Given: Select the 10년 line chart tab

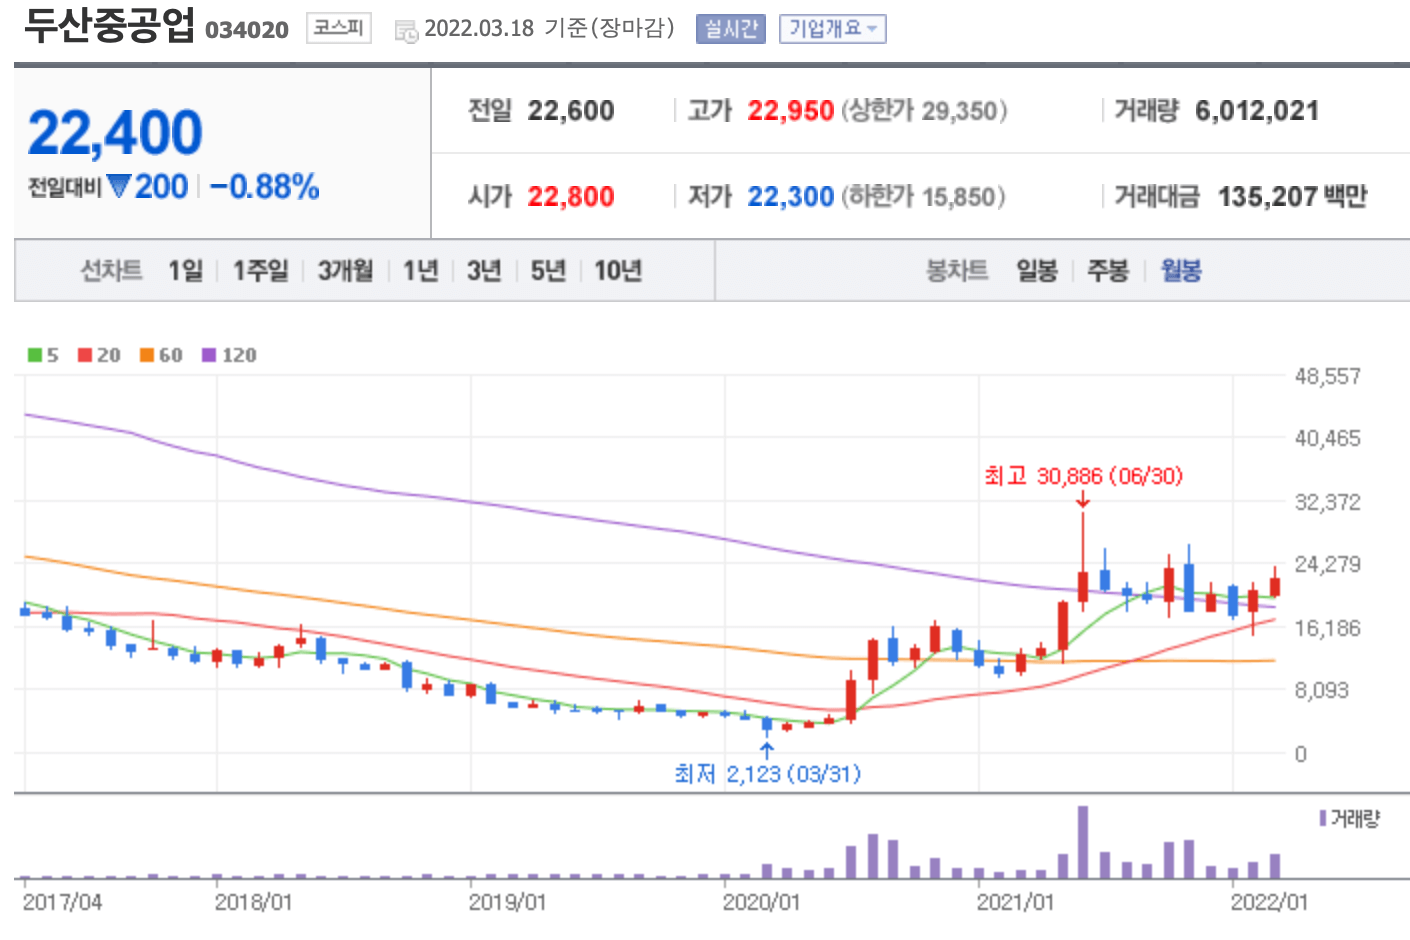Looking at the screenshot, I should (x=618, y=270).
